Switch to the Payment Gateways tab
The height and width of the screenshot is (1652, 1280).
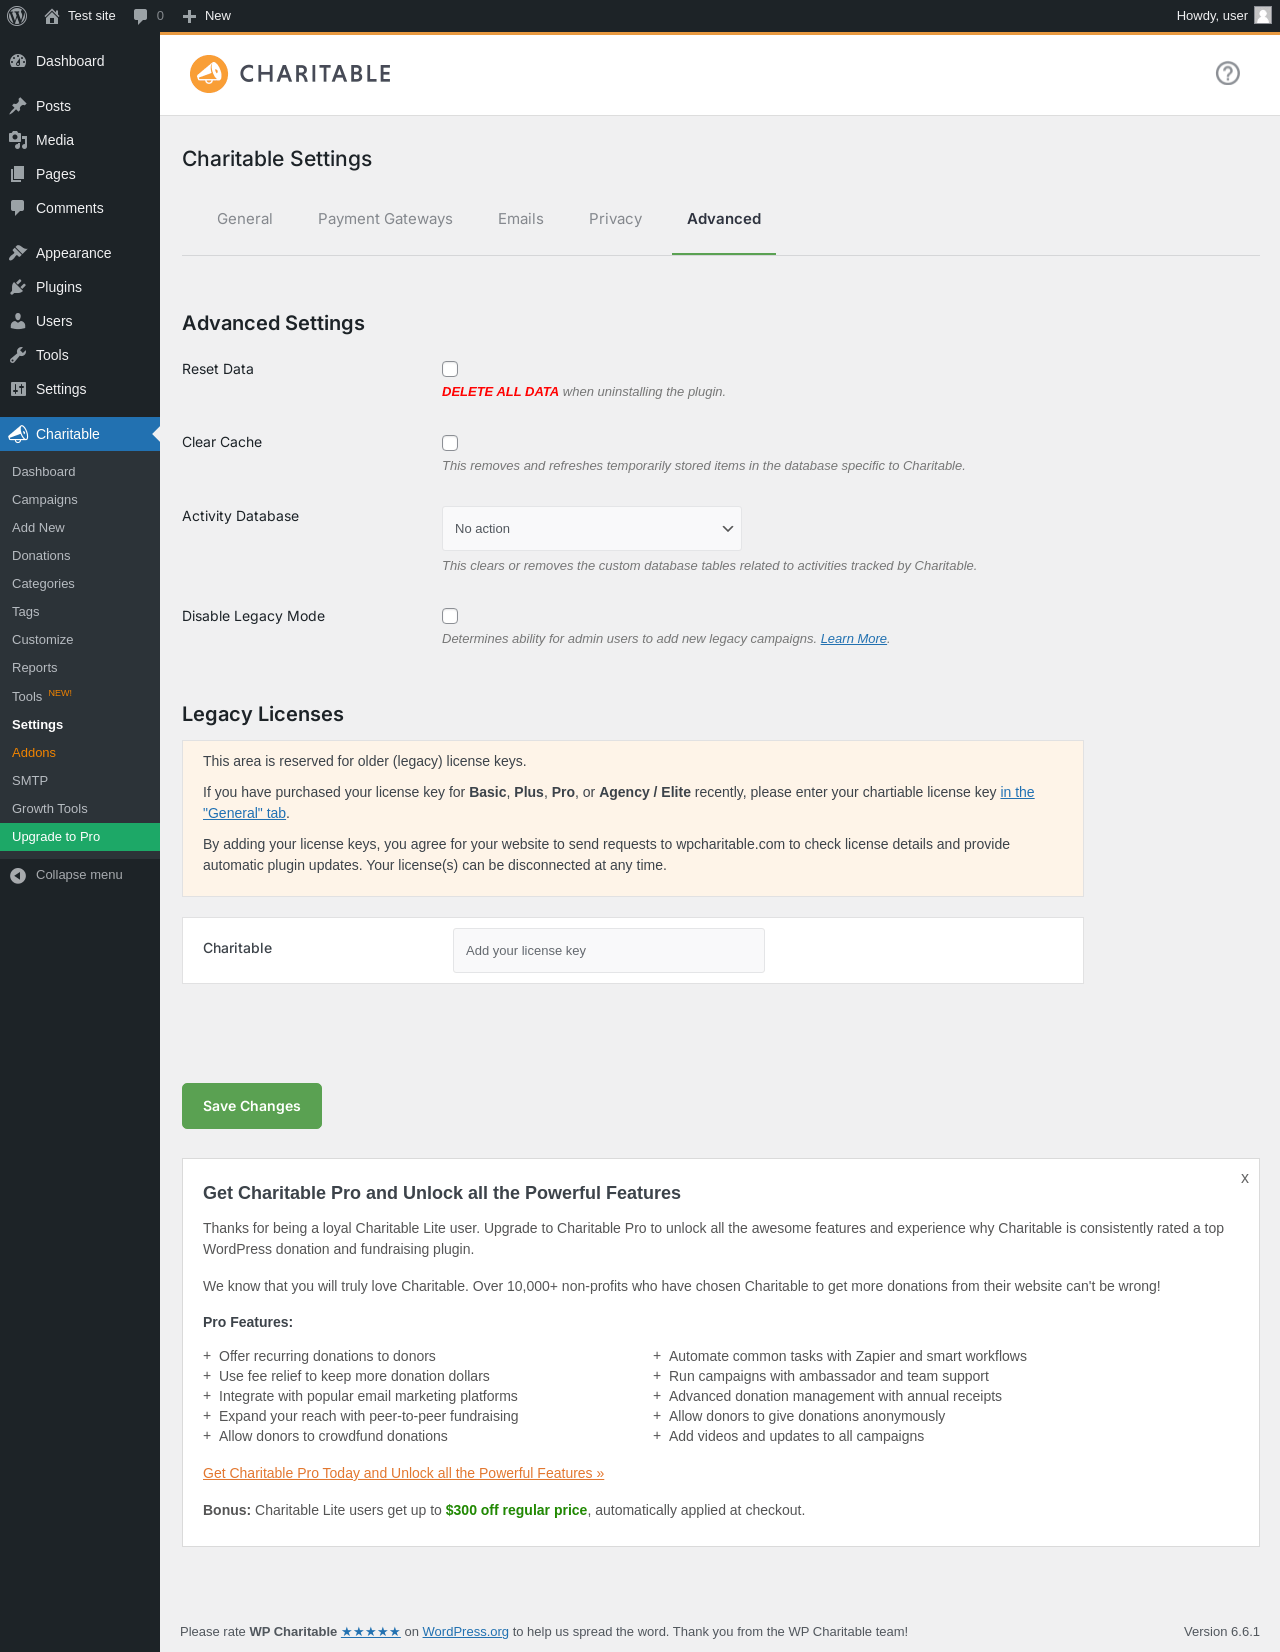[385, 219]
